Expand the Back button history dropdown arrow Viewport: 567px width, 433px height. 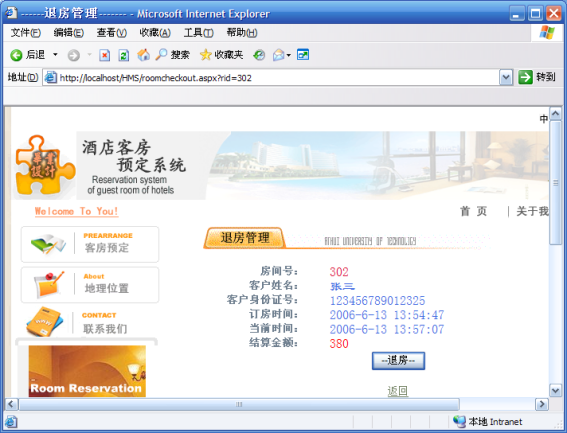[x=55, y=55]
